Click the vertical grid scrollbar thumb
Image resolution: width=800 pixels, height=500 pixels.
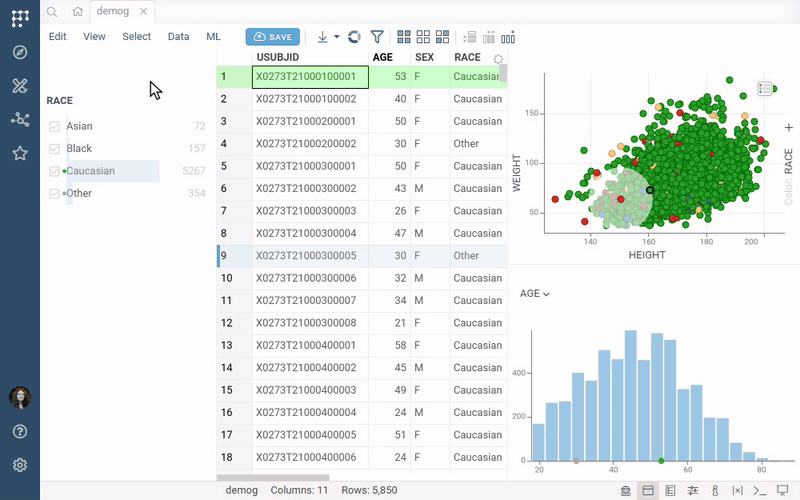[x=503, y=72]
